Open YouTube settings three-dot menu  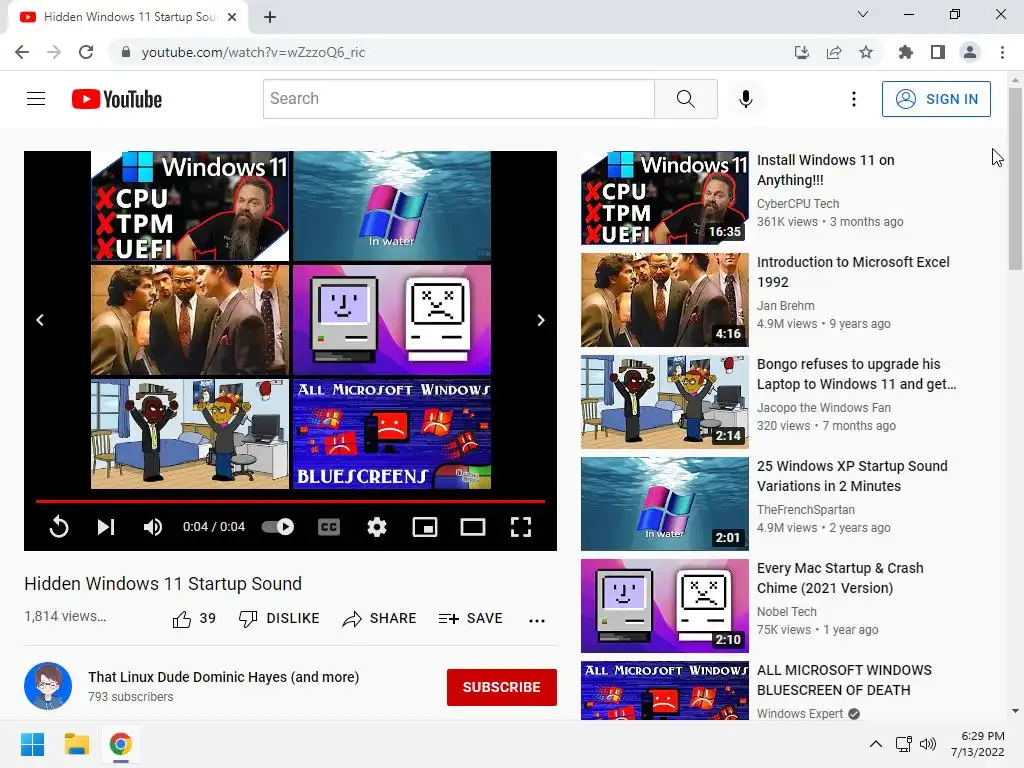coord(854,99)
